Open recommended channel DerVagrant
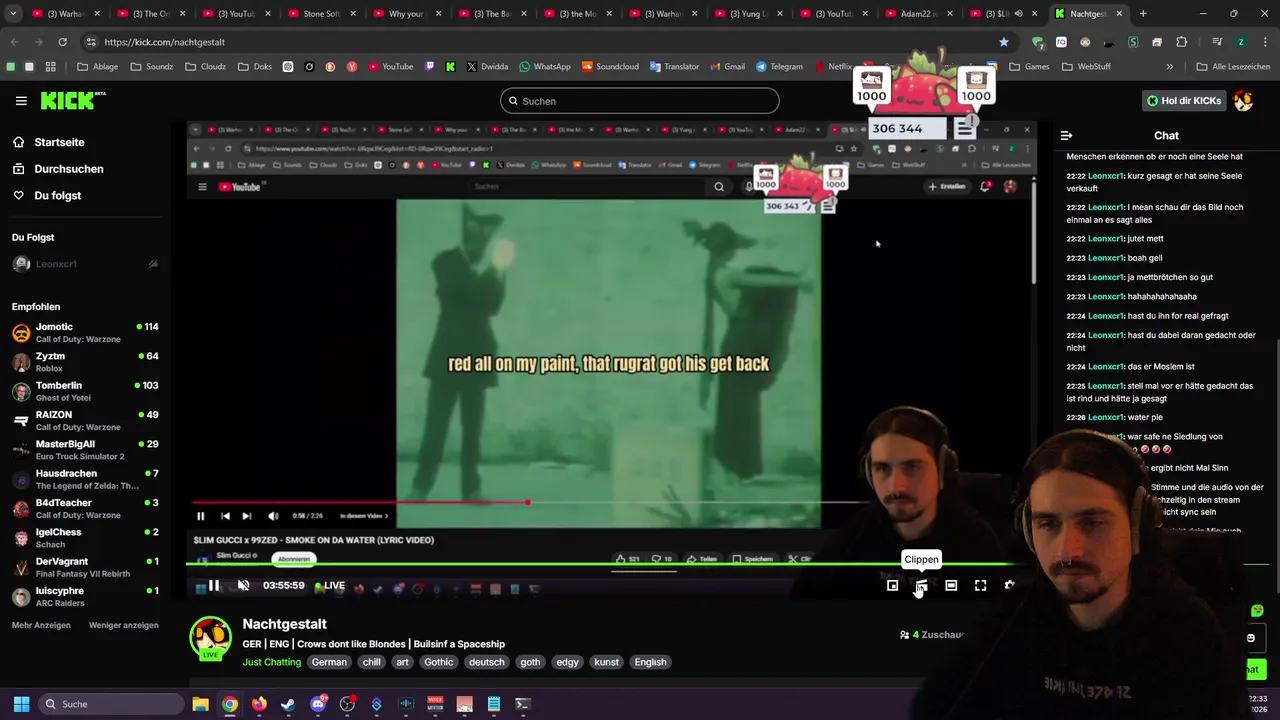The image size is (1280, 720). tap(85, 567)
